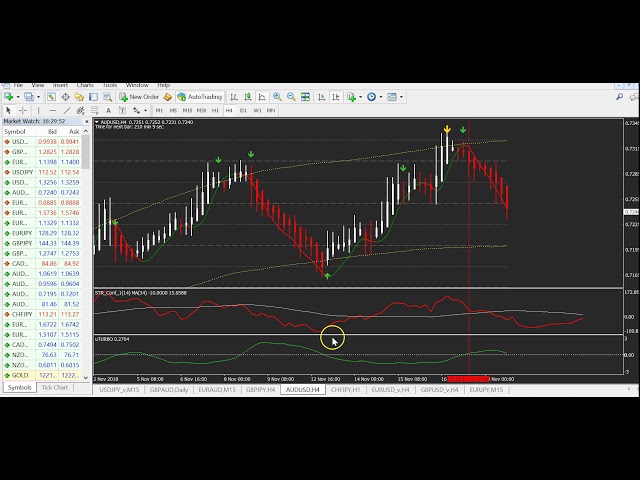Image resolution: width=640 pixels, height=480 pixels.
Task: Open the CHFJPY,H1 chart tab
Action: (x=346, y=388)
